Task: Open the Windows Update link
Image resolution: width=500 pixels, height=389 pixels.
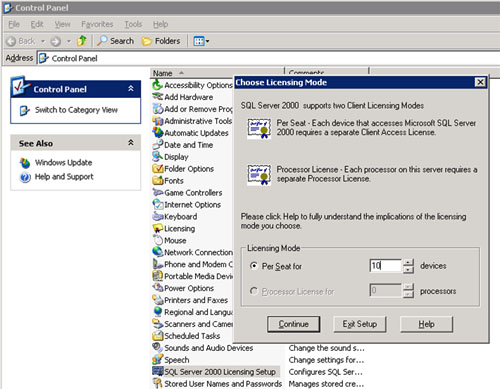Action: point(63,162)
